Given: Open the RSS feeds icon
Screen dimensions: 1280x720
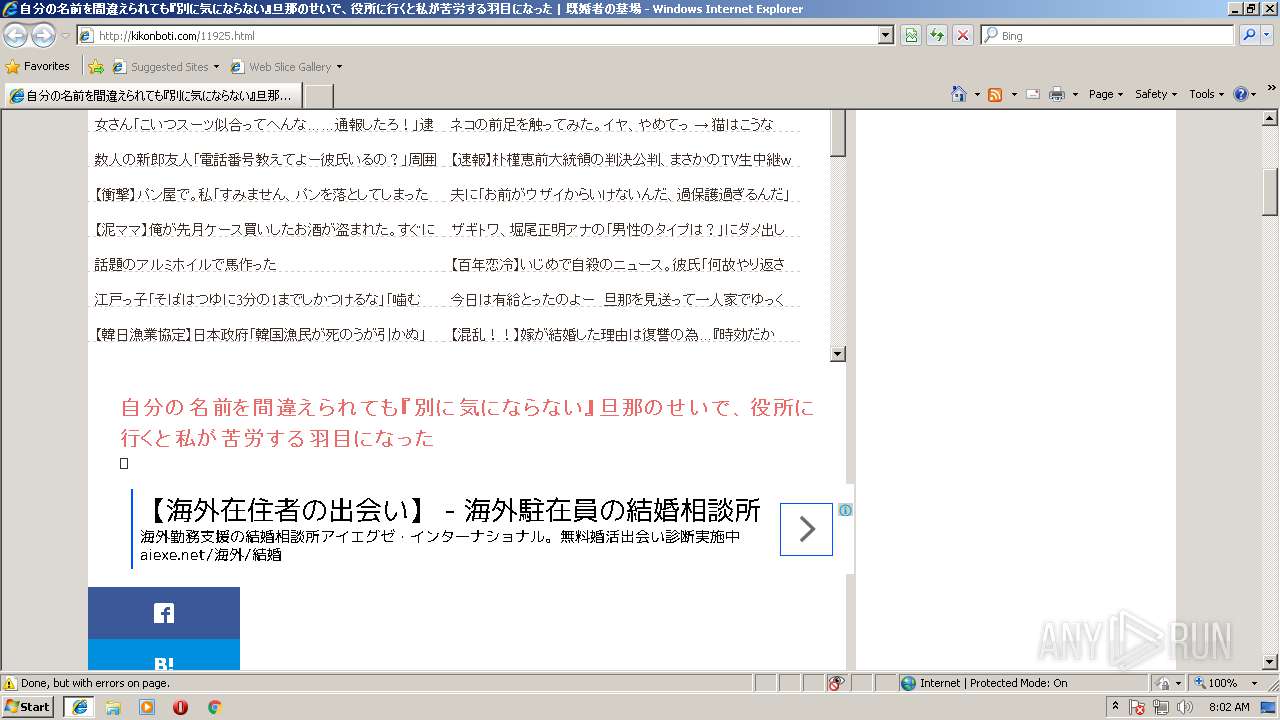Looking at the screenshot, I should (995, 94).
